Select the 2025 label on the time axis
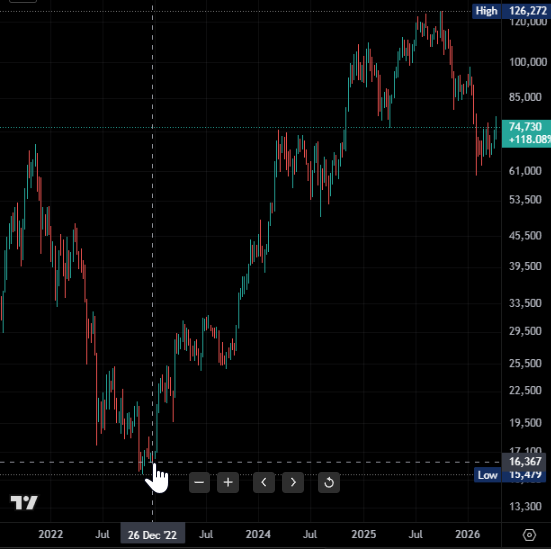The width and height of the screenshot is (551, 549). [364, 534]
